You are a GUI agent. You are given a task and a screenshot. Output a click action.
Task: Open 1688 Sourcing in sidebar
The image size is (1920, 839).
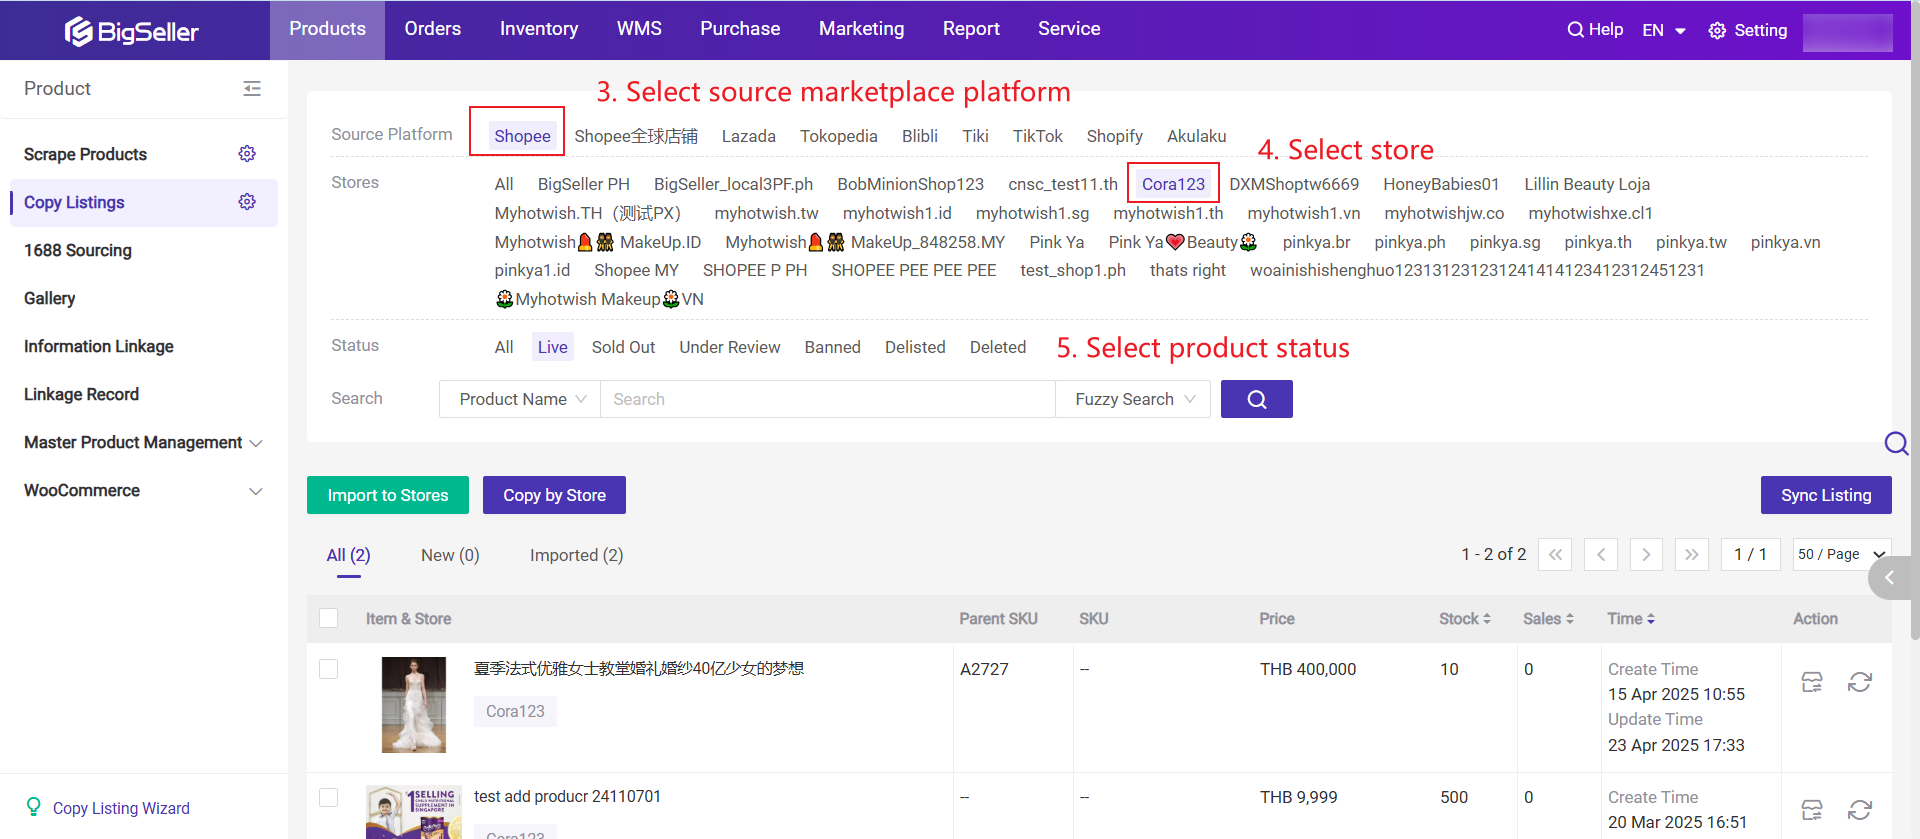click(78, 250)
